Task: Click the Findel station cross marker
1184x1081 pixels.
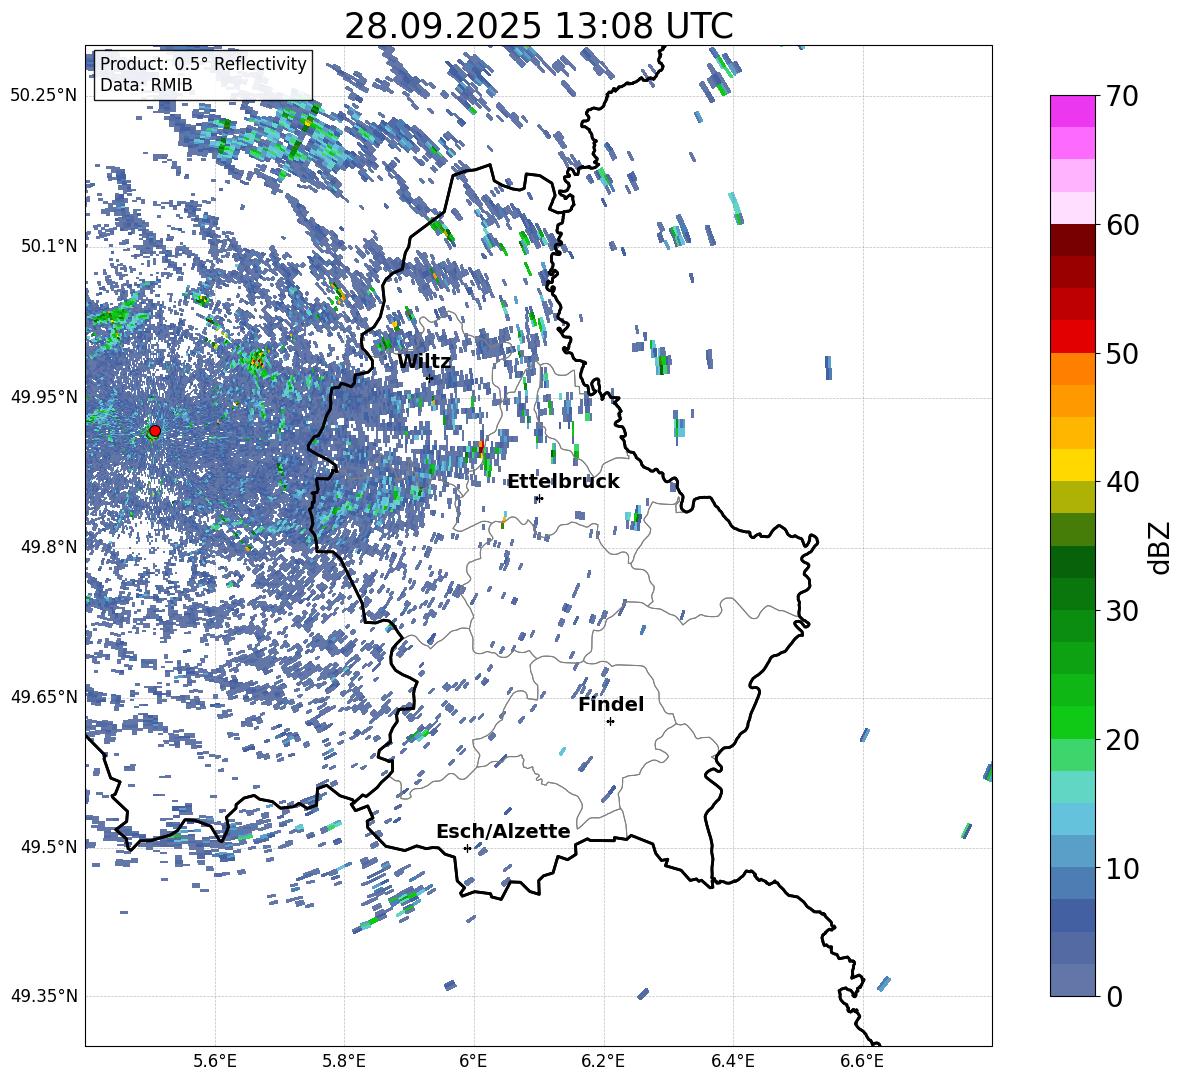Action: [x=610, y=722]
